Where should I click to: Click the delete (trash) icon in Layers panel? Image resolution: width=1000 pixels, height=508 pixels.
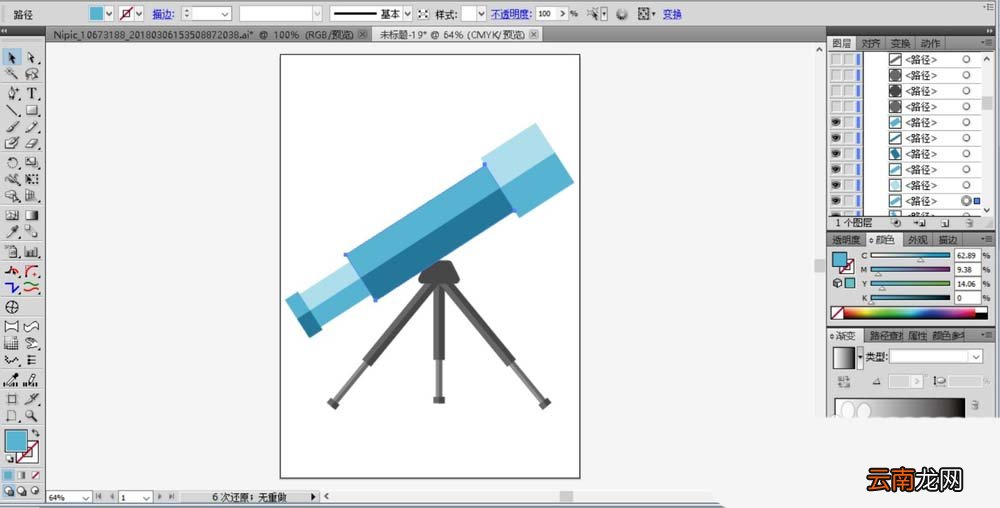pyautogui.click(x=969, y=223)
